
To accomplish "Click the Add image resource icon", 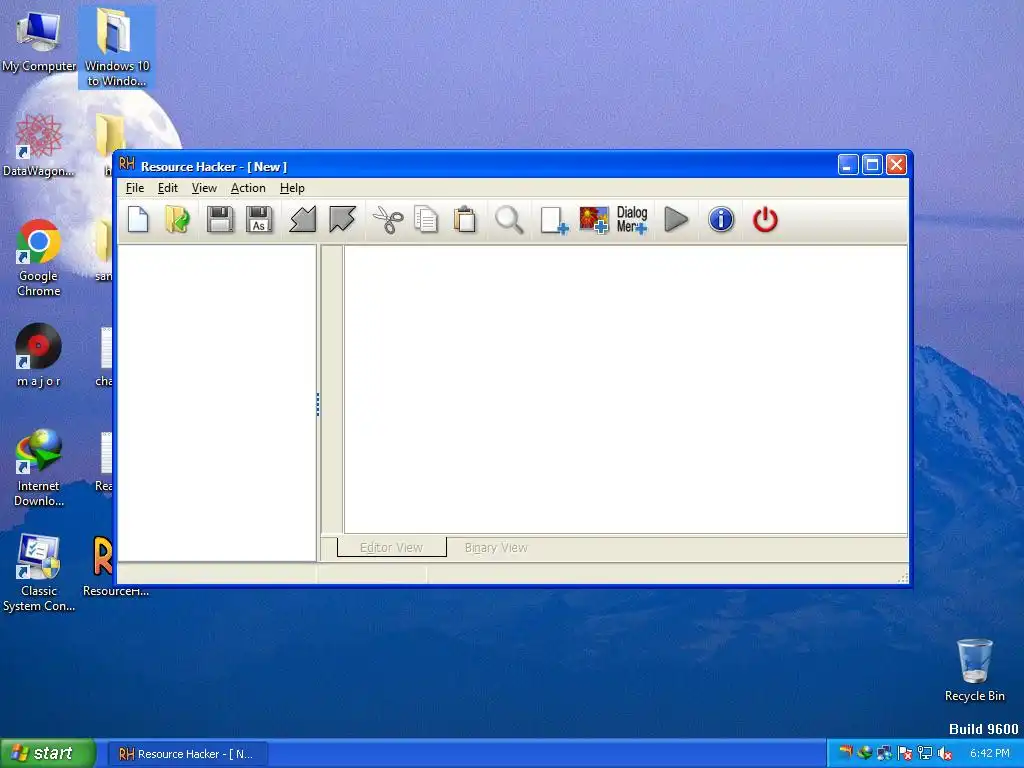I will [594, 219].
